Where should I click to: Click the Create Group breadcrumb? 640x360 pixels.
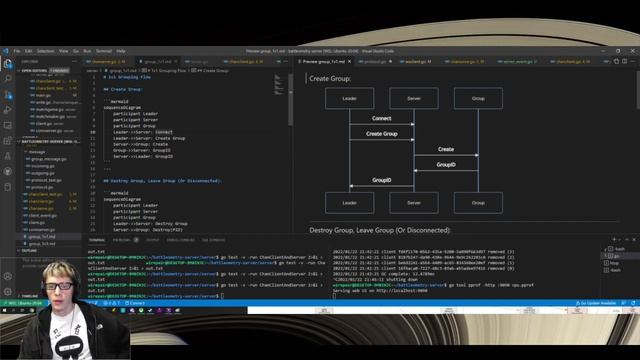[x=211, y=71]
